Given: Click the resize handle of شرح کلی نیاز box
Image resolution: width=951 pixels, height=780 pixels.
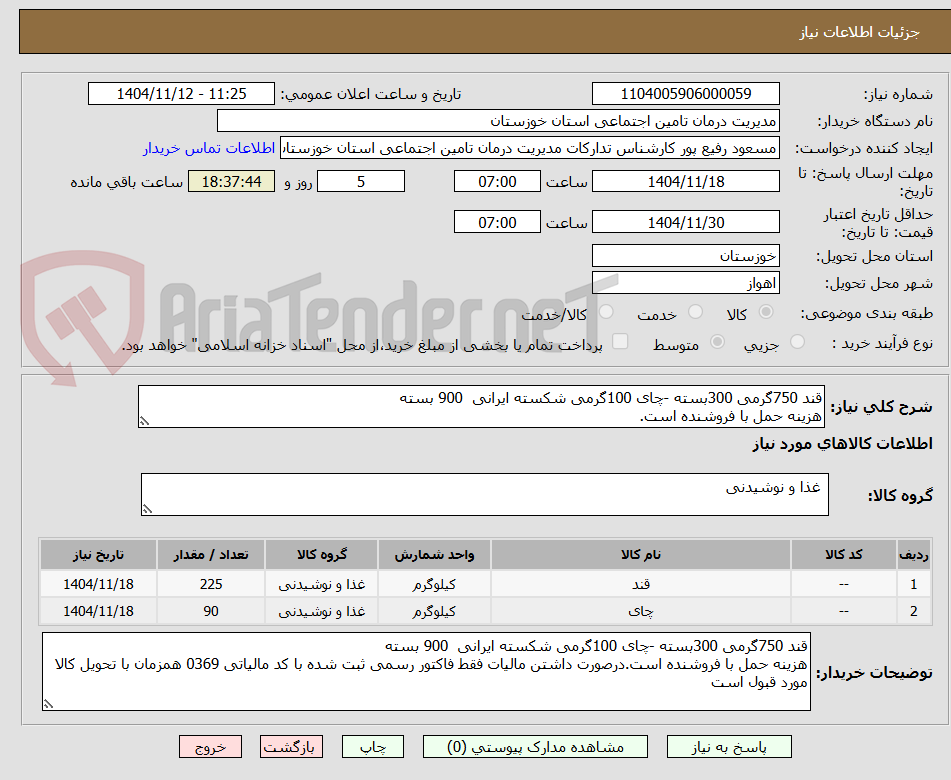Looking at the screenshot, I should tap(144, 421).
